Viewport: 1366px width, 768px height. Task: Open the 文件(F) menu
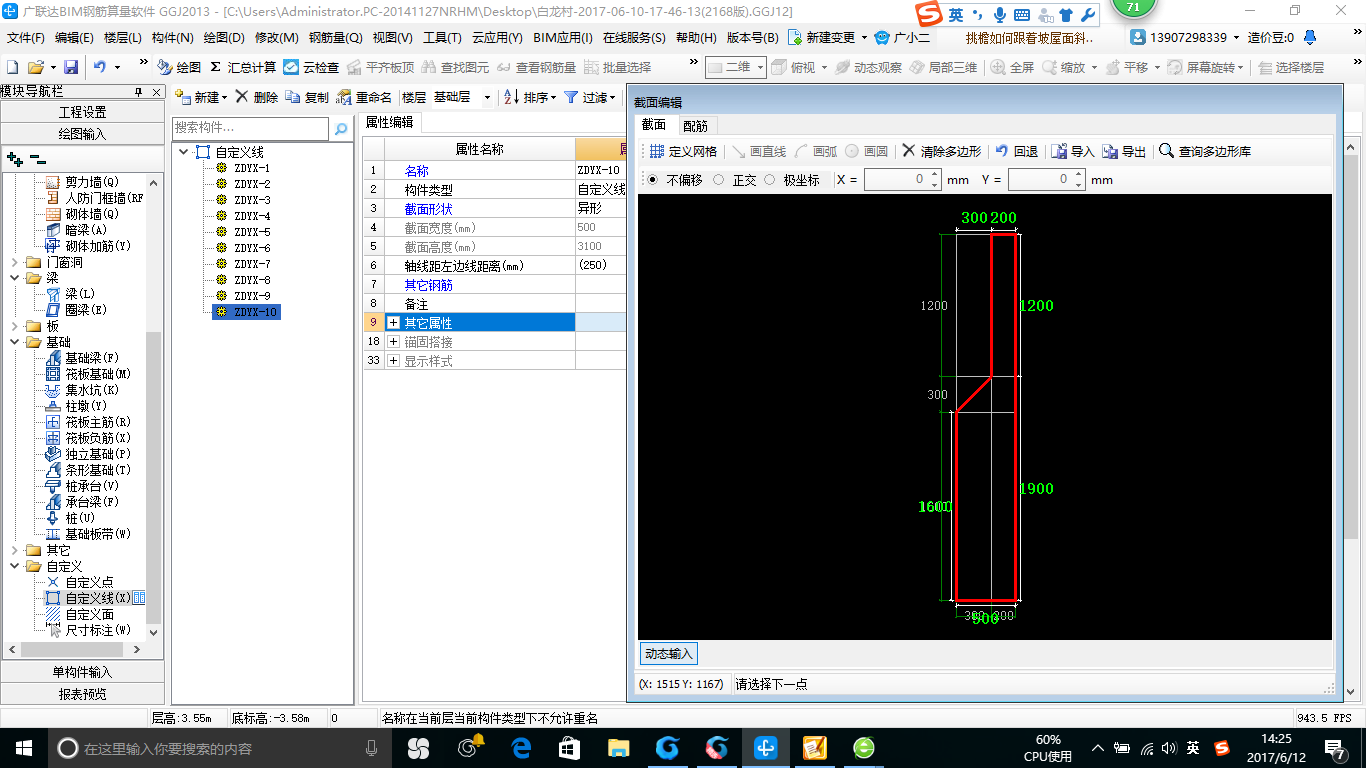pos(26,38)
